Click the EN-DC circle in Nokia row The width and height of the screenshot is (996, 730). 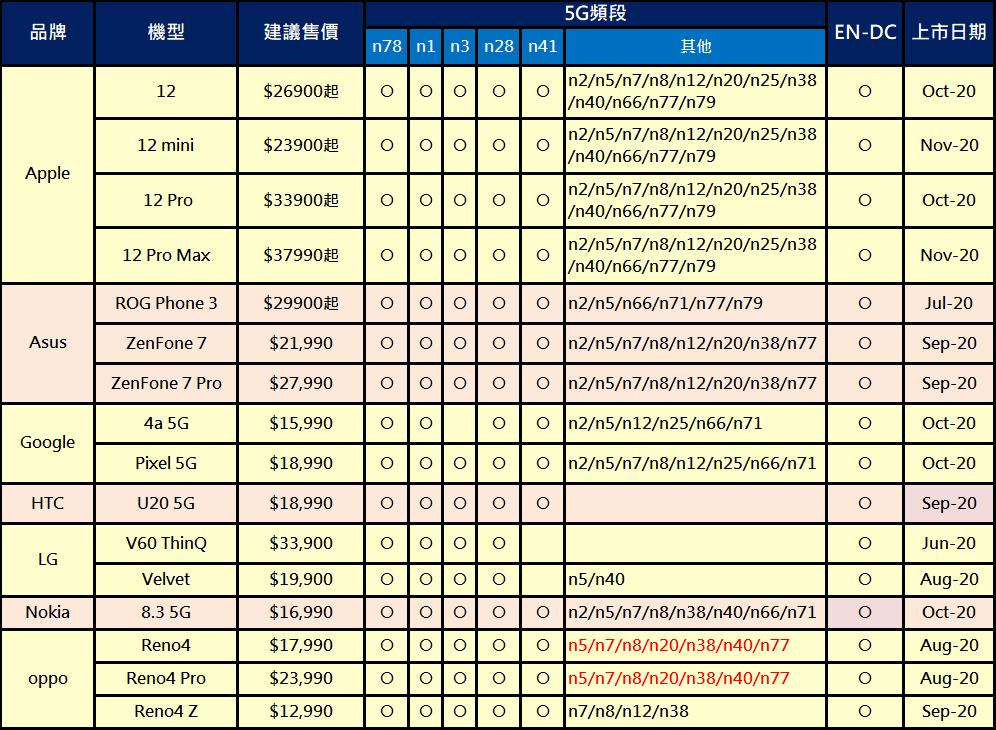[865, 612]
